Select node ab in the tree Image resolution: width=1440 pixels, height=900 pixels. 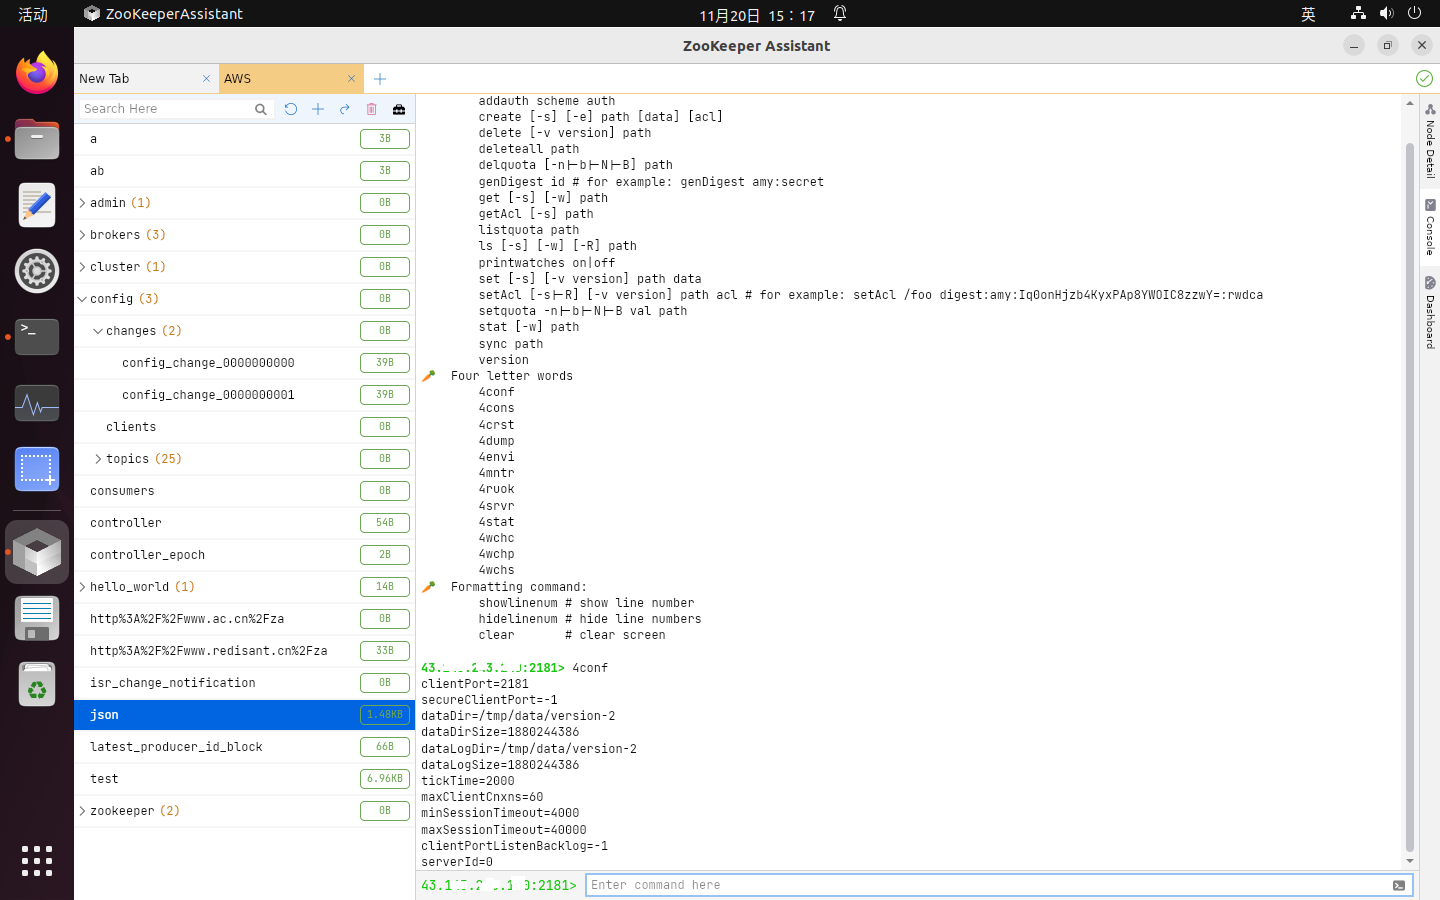coord(244,171)
